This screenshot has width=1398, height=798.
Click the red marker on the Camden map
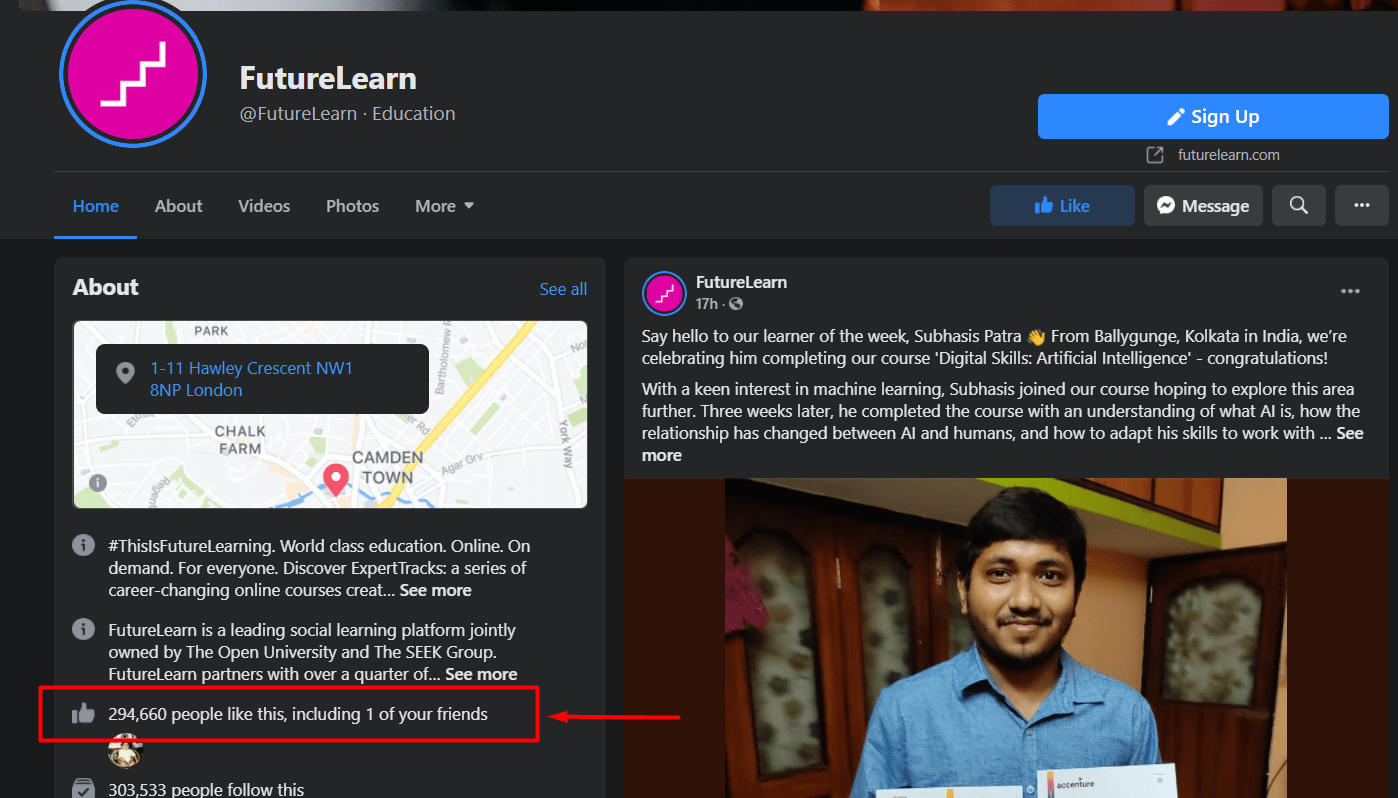point(336,478)
